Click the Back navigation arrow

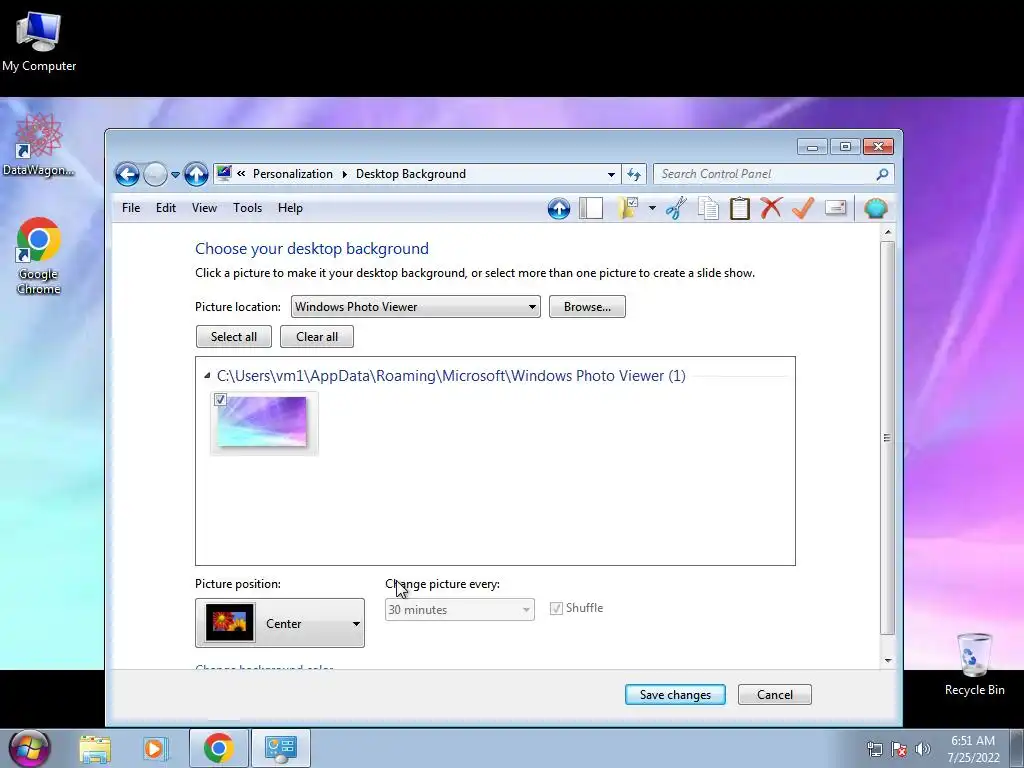point(127,174)
